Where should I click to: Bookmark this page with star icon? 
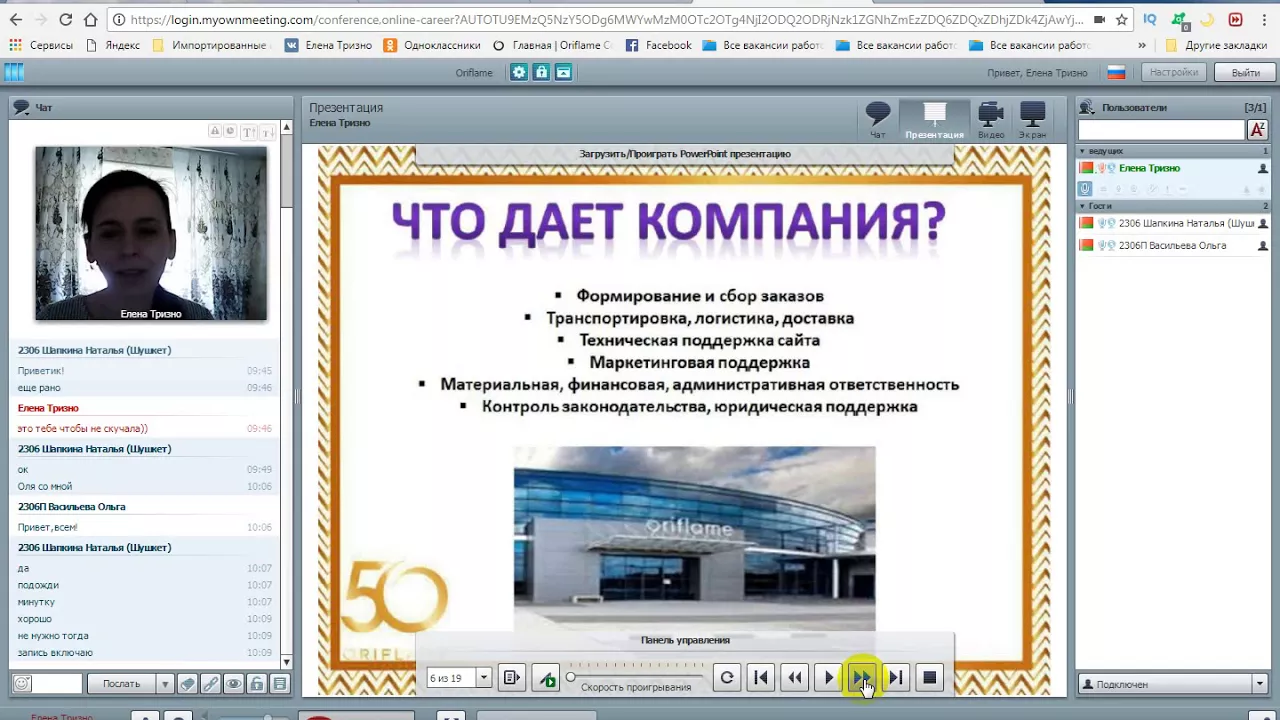click(x=1122, y=19)
